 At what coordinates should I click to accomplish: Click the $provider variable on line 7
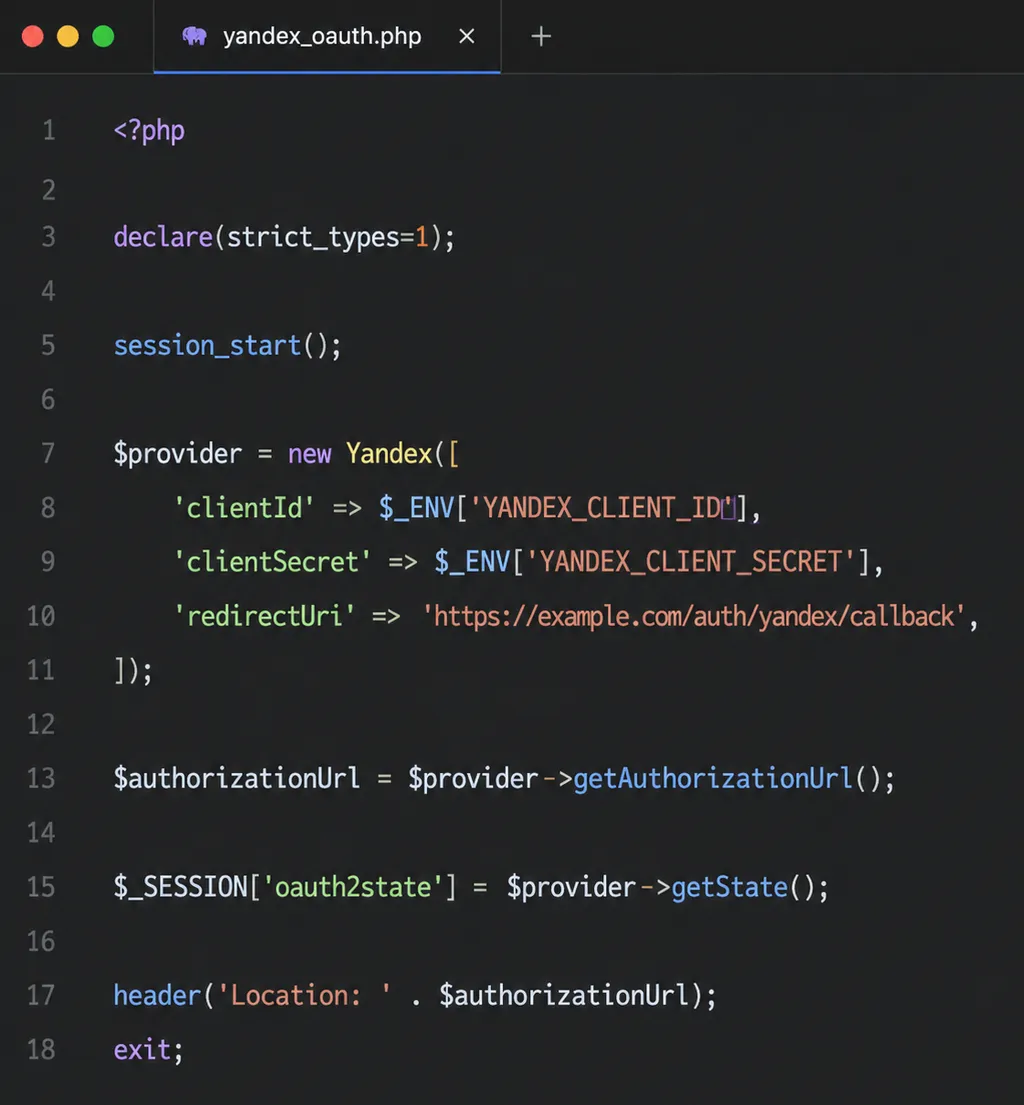(178, 455)
